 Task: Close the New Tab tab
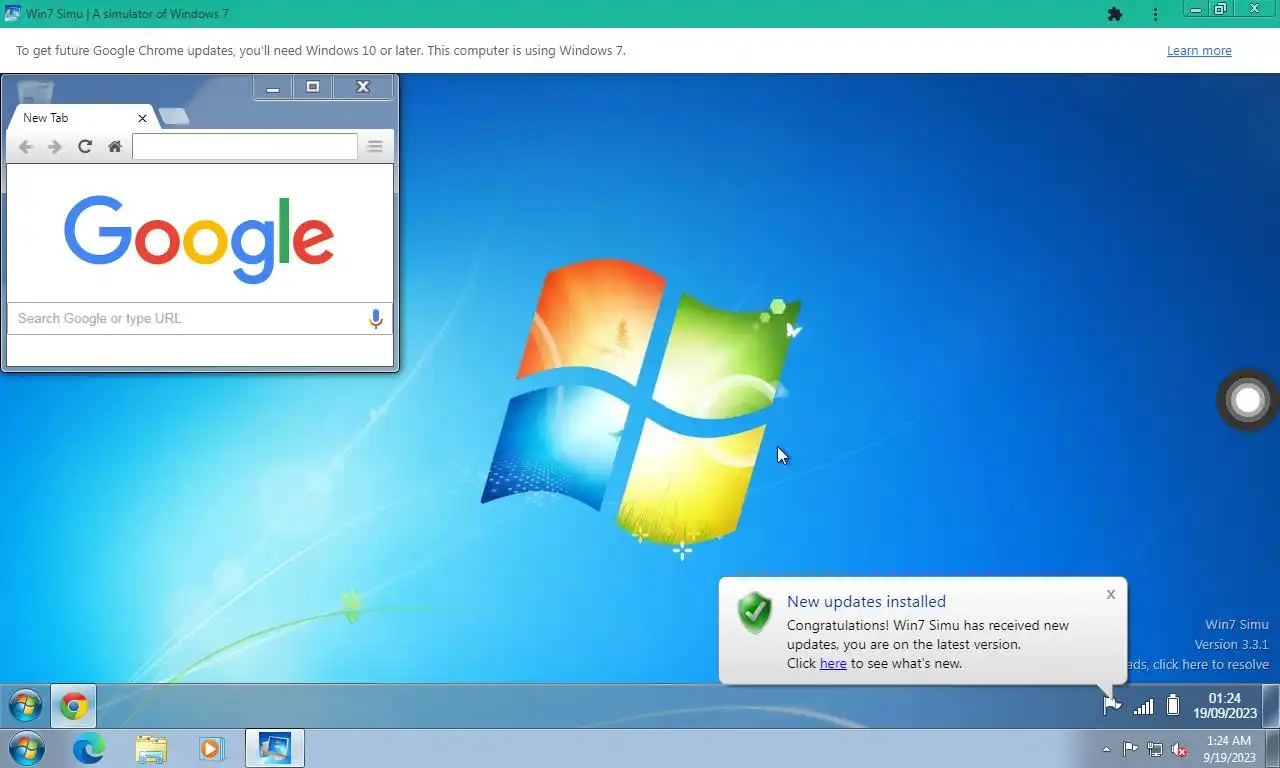tap(142, 118)
